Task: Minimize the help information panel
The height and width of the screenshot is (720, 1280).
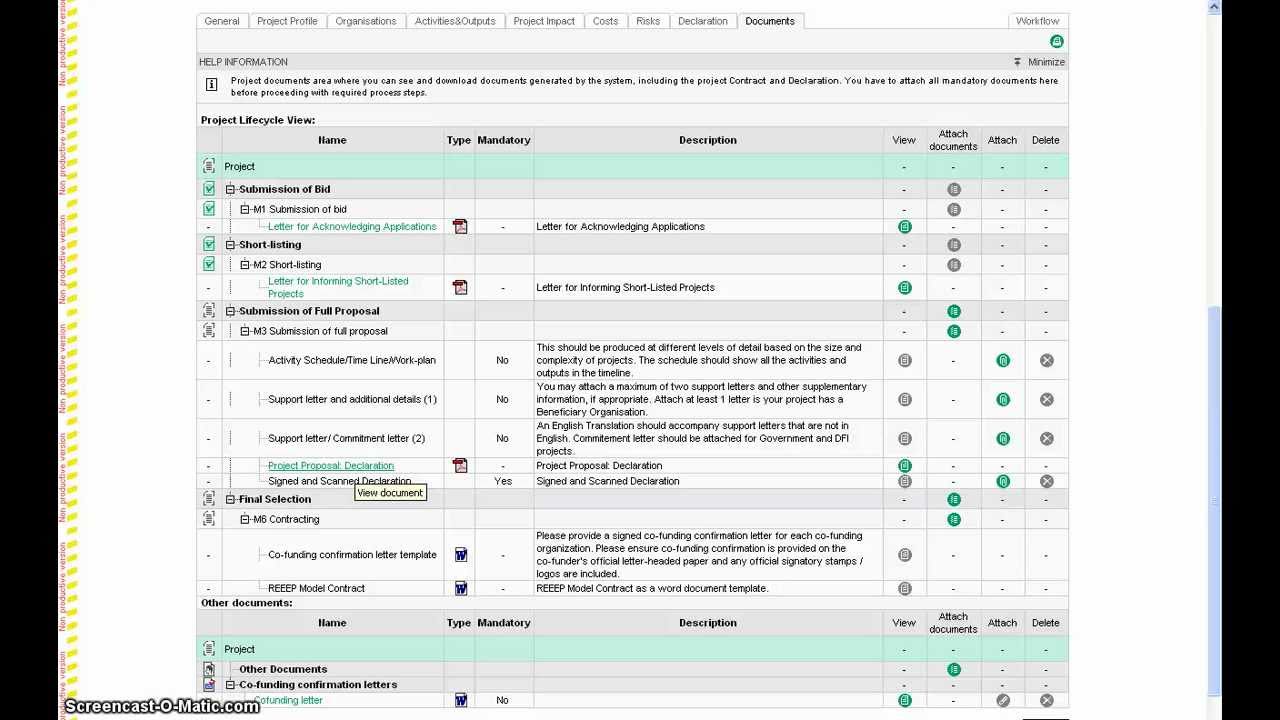Action: point(1039,62)
